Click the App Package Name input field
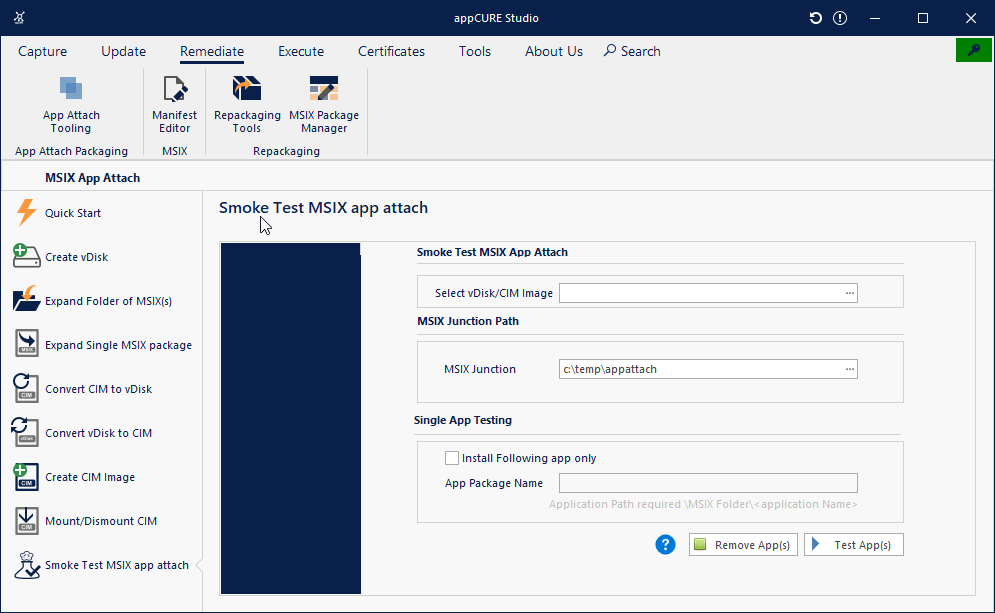 [x=708, y=483]
